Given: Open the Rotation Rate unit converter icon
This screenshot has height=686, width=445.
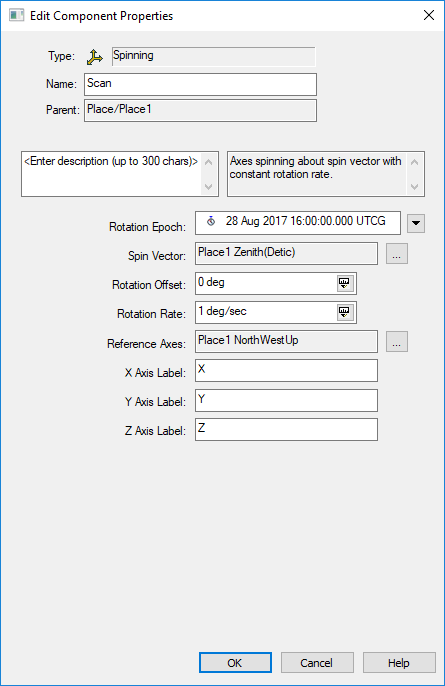Looking at the screenshot, I should (345, 312).
